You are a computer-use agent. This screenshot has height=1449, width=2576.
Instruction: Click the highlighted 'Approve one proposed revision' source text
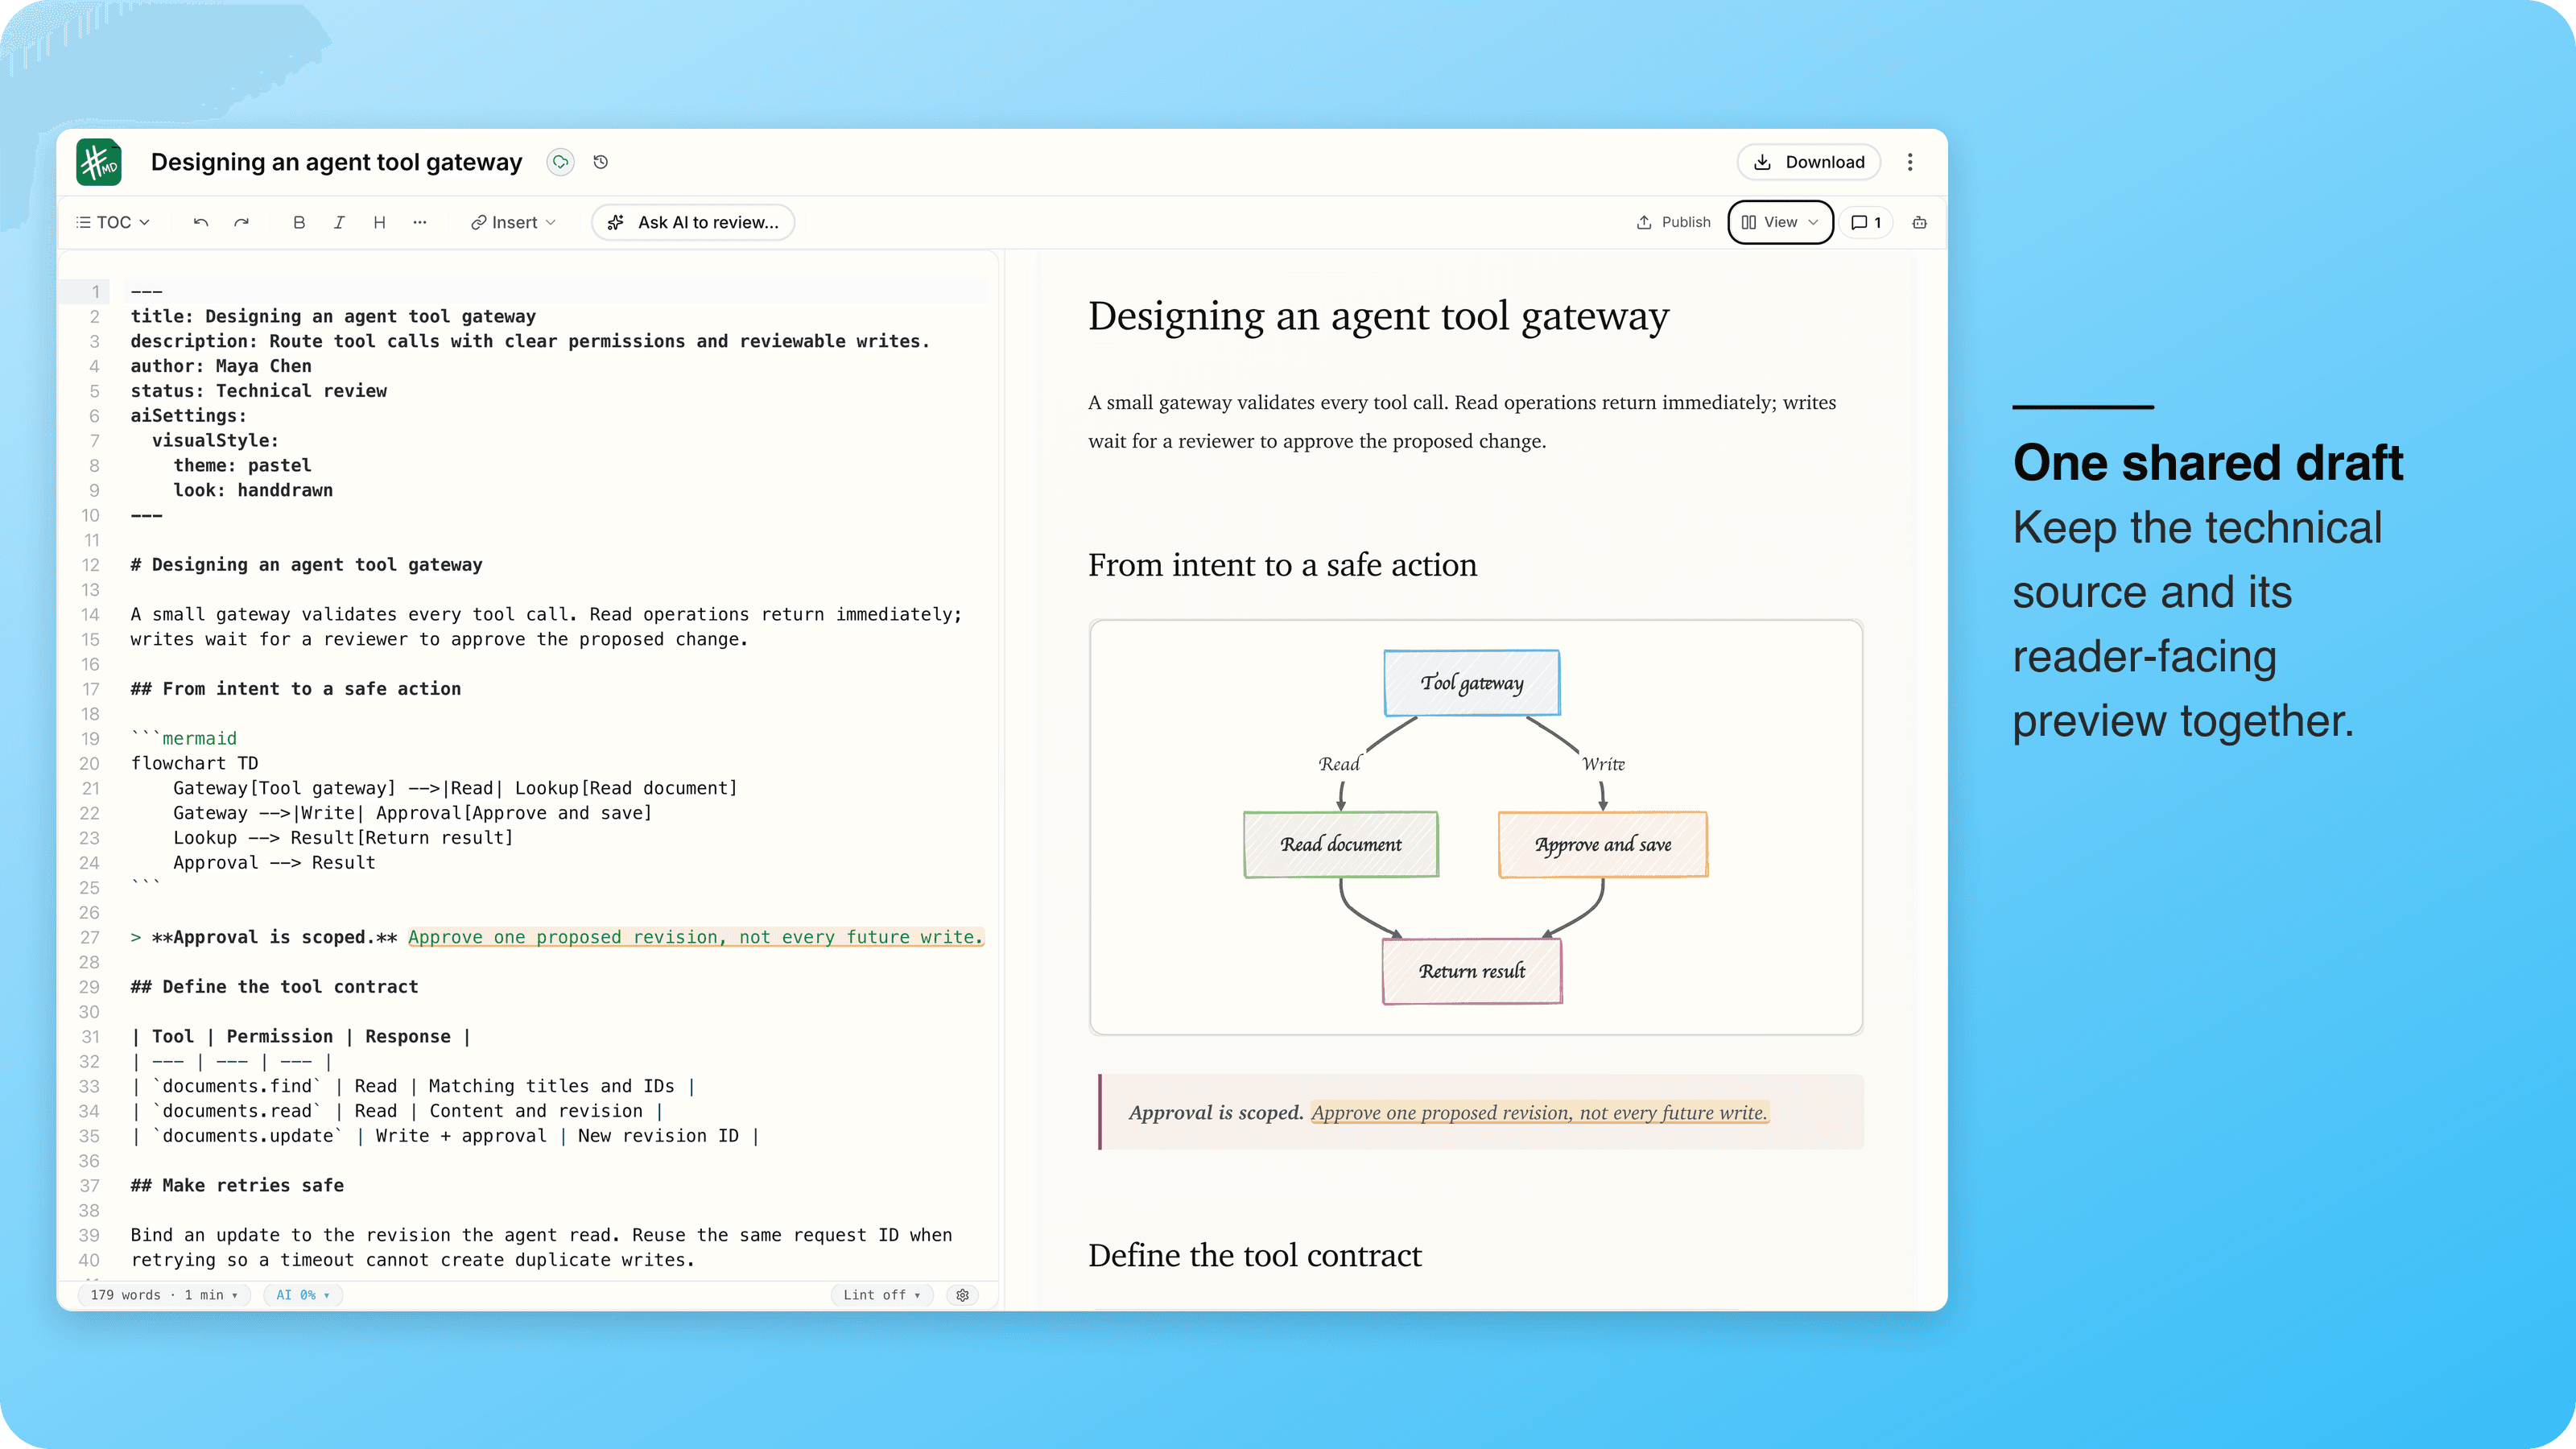pos(696,938)
